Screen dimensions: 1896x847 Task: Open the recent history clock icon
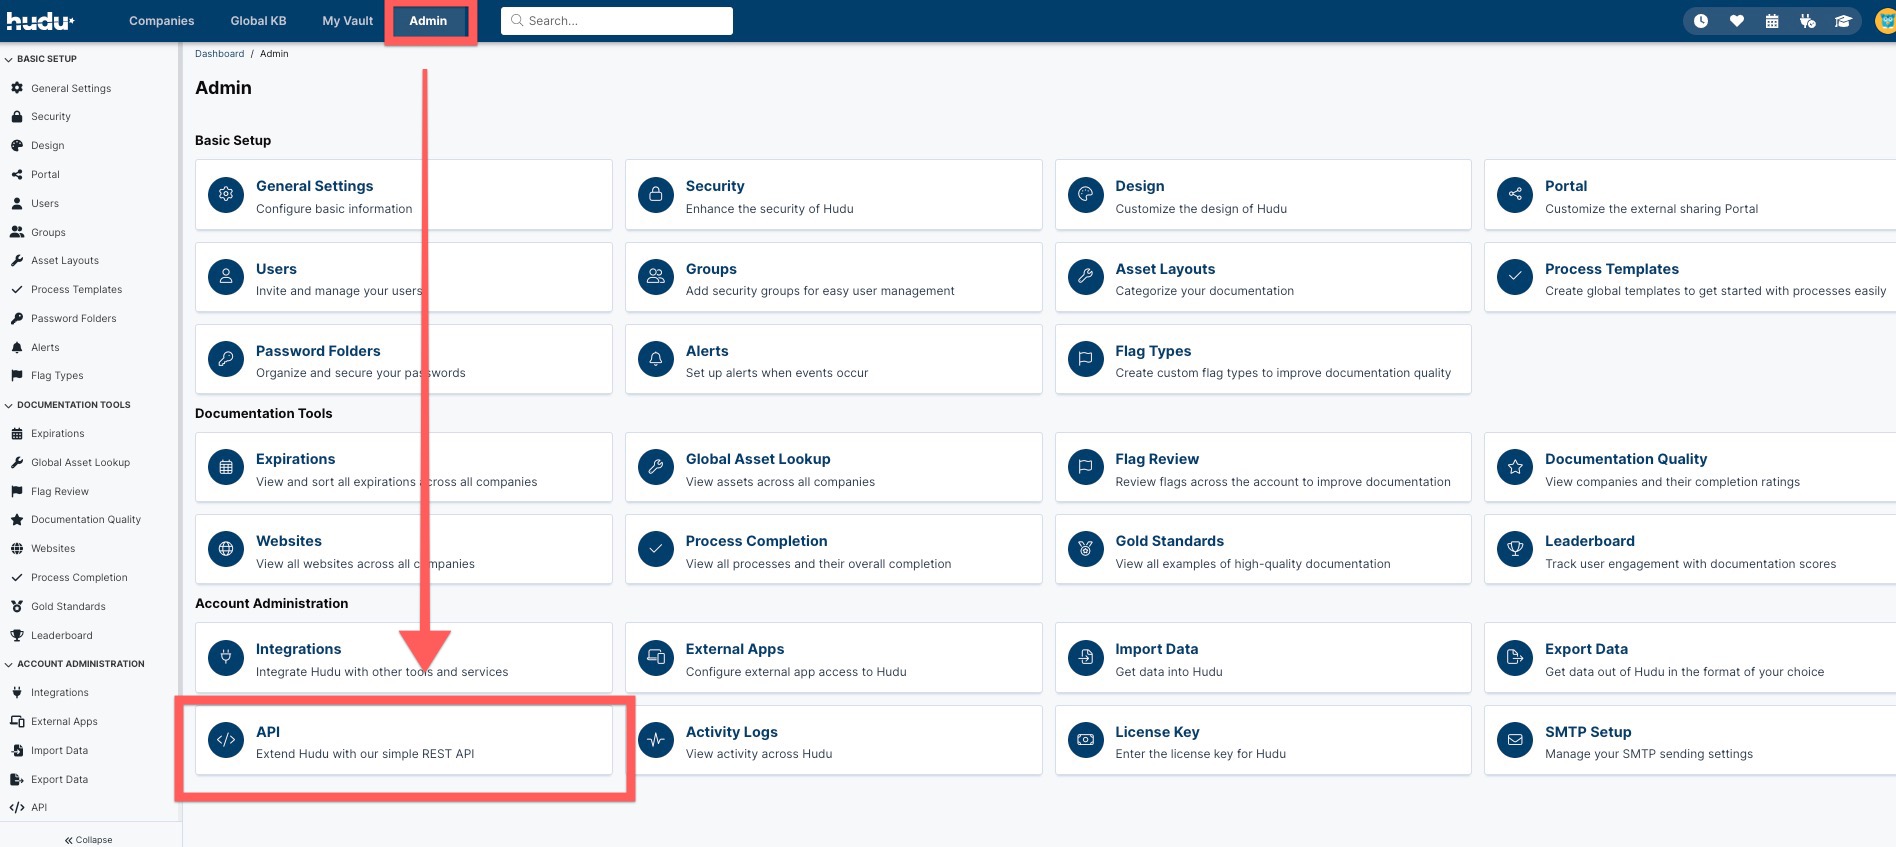click(x=1701, y=21)
